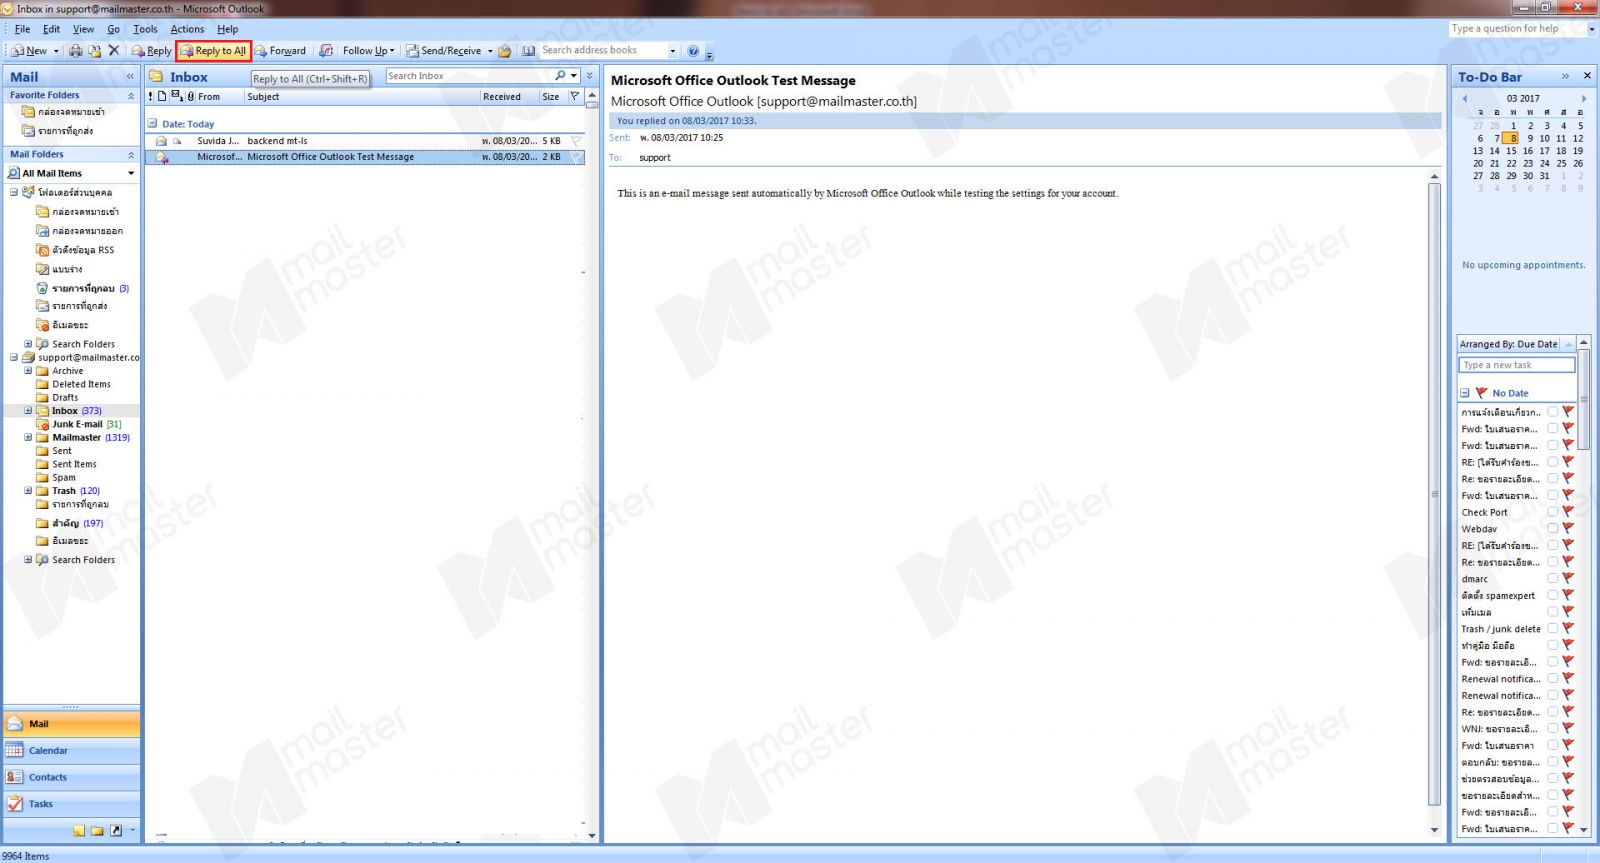The height and width of the screenshot is (863, 1600).
Task: Click the Reply to All toolbar button
Action: point(213,50)
